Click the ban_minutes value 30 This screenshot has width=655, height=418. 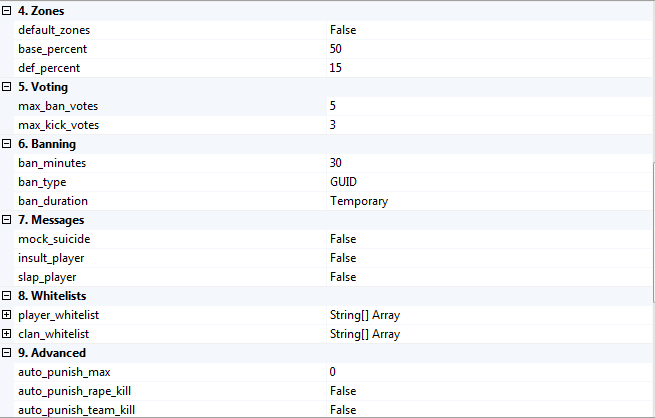click(337, 163)
